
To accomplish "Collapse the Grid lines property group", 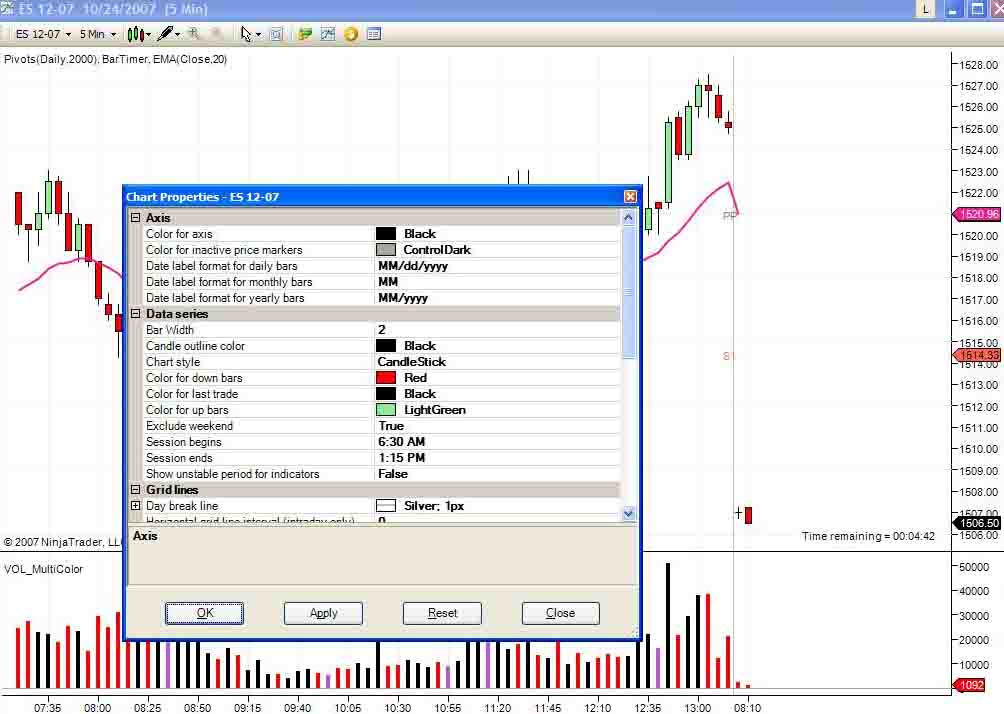I will pos(136,490).
